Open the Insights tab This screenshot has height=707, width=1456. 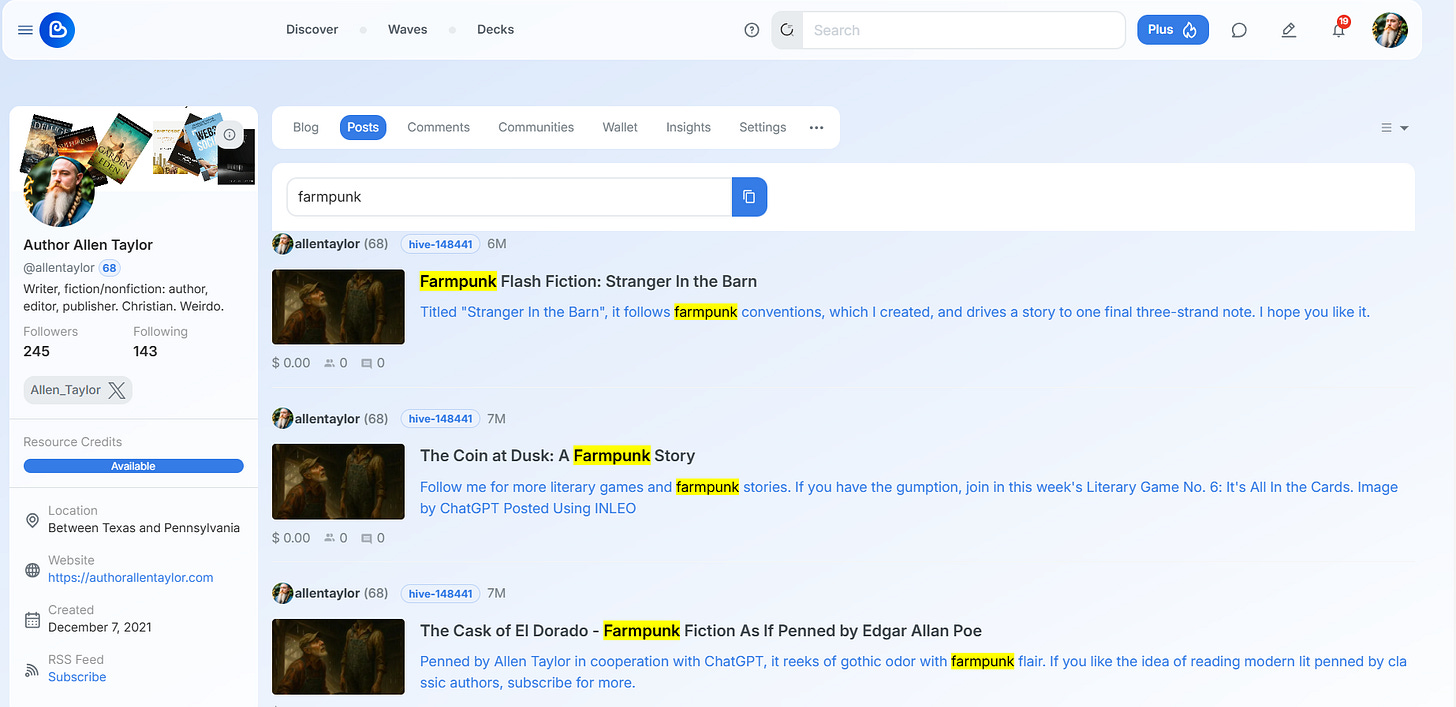click(688, 127)
